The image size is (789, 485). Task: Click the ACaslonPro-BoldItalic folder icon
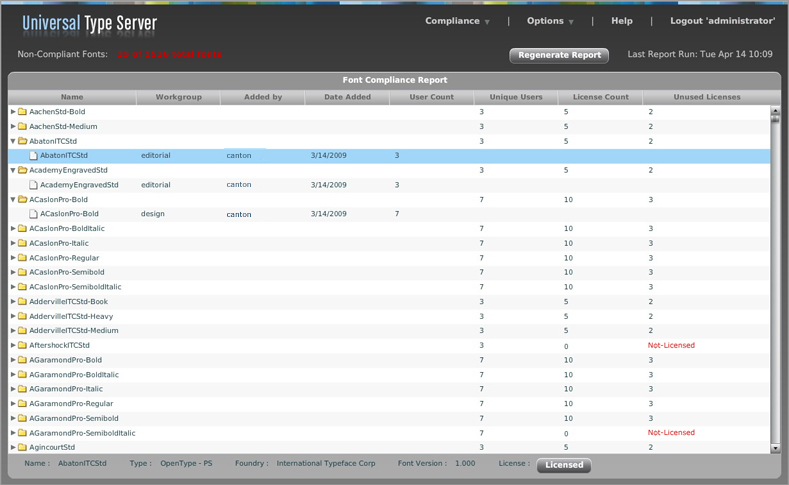click(22, 228)
